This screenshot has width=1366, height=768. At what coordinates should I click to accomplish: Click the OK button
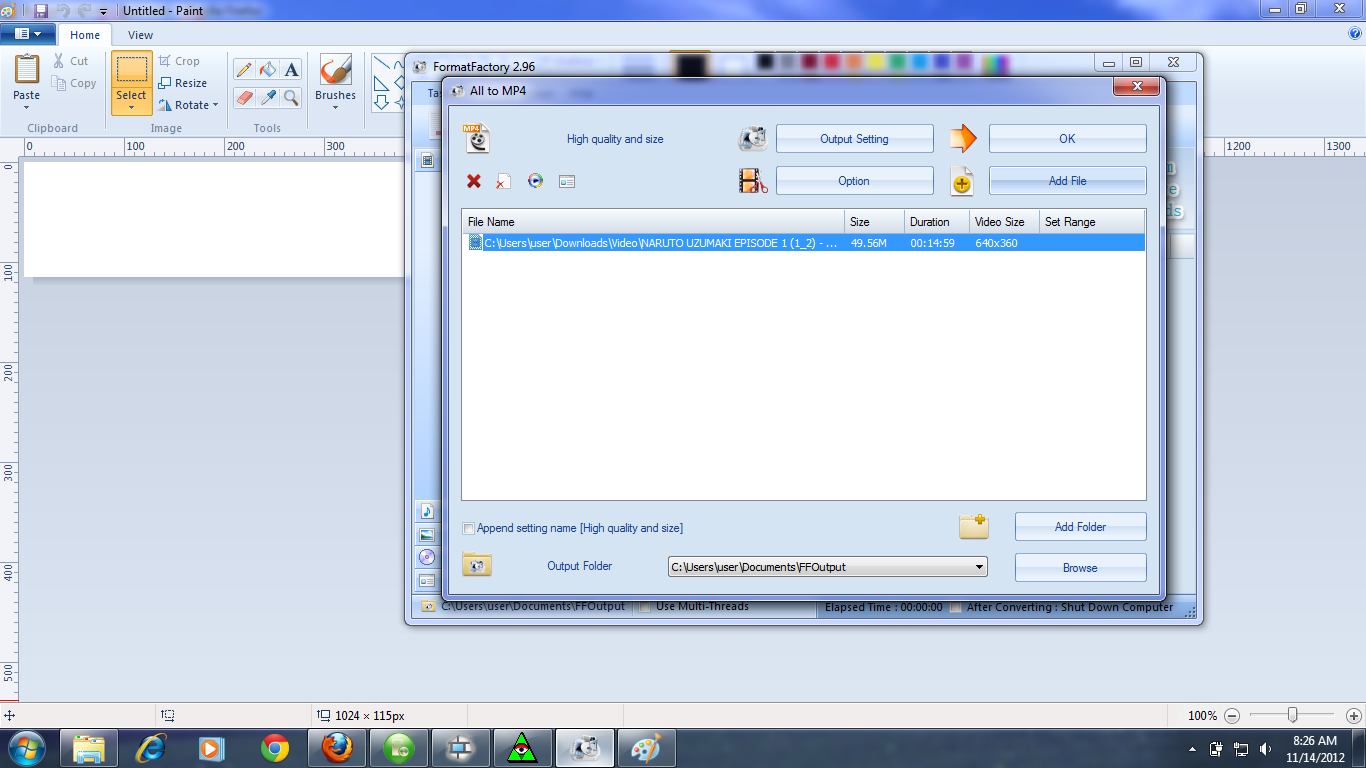(x=1067, y=139)
